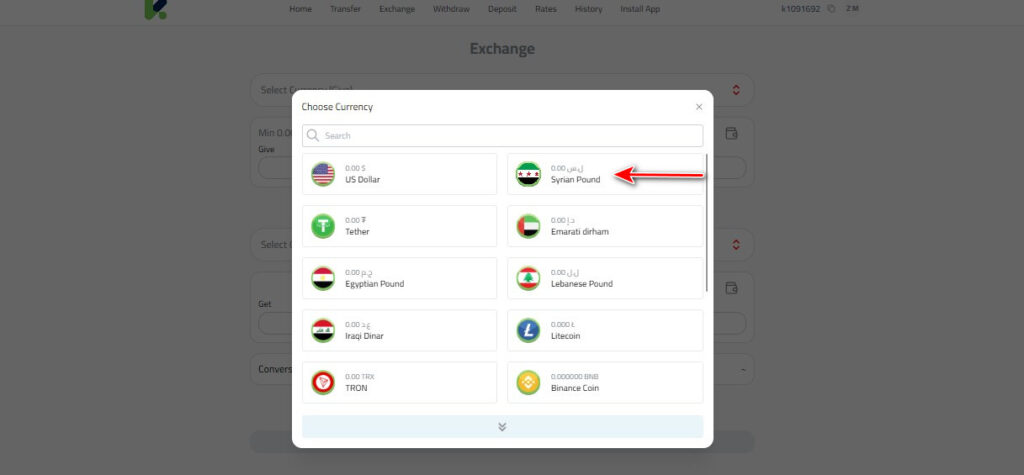This screenshot has height=475, width=1024.
Task: Open the second Select Currency dropdown arrows
Action: (x=736, y=244)
